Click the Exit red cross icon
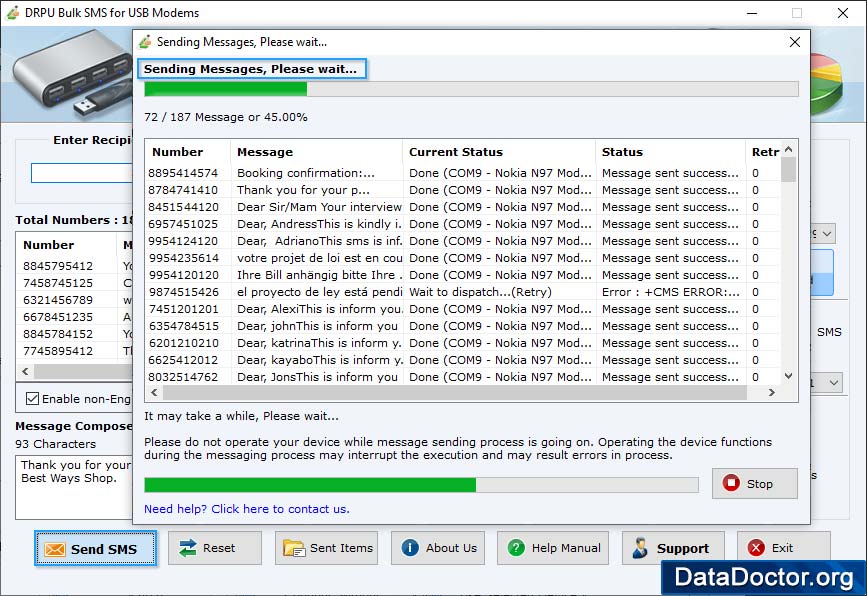 [x=756, y=548]
